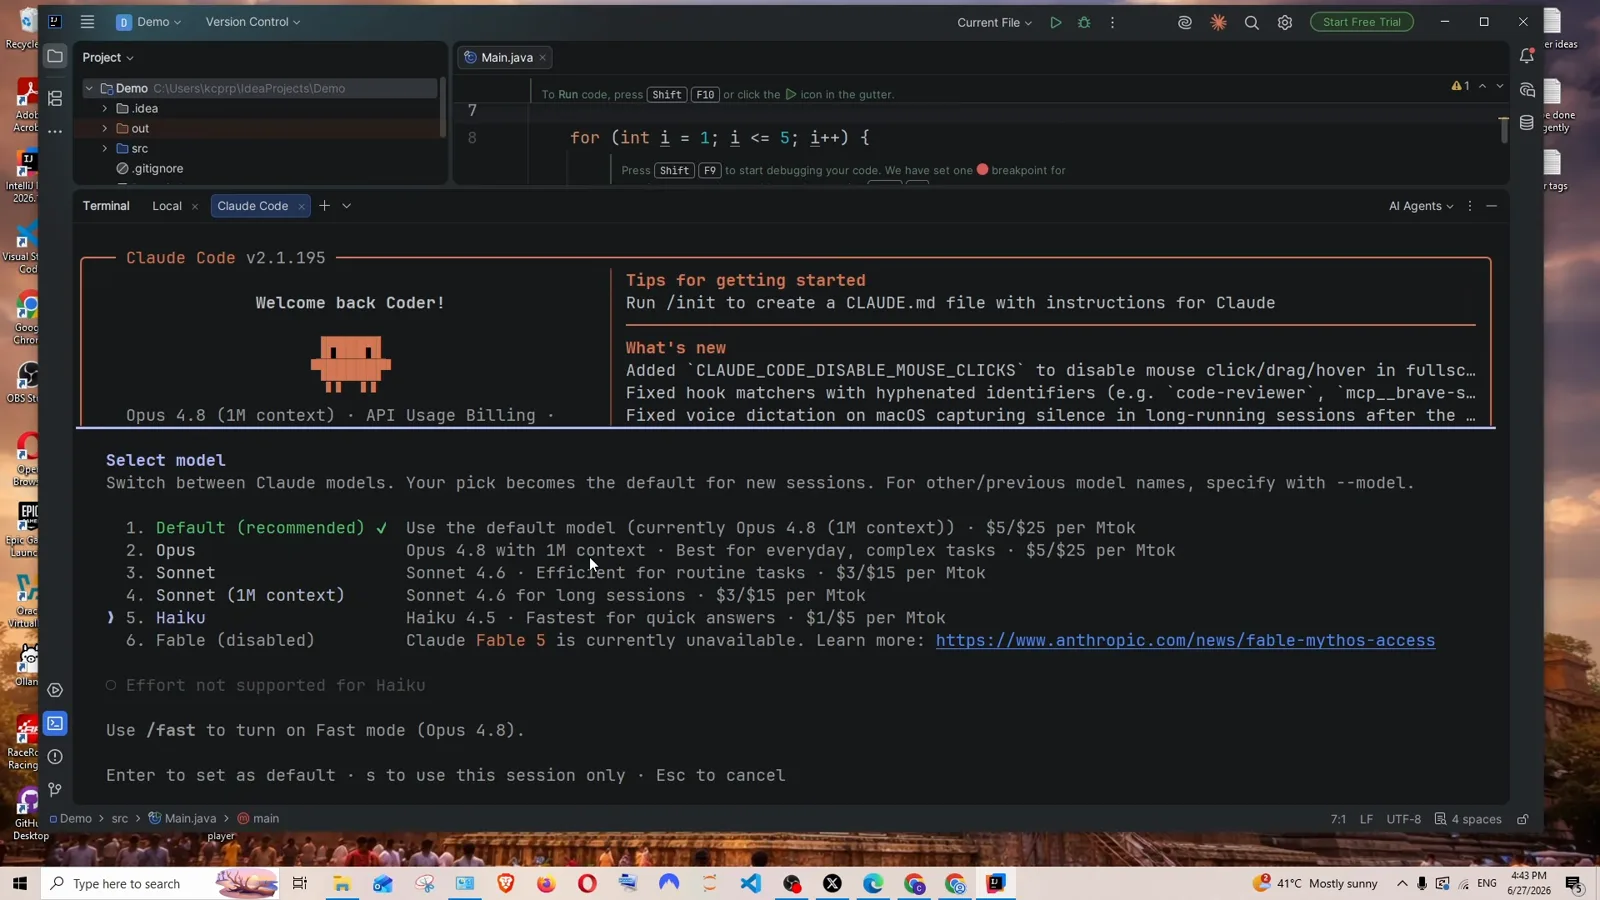This screenshot has height=900, width=1600.
Task: Click the 4 spaces indent setting
Action: point(1468,819)
